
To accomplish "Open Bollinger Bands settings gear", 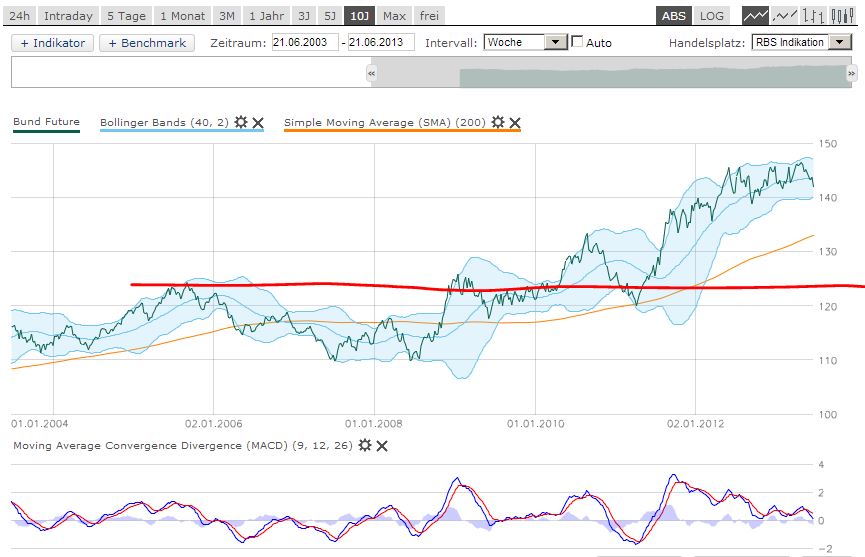I will 241,122.
